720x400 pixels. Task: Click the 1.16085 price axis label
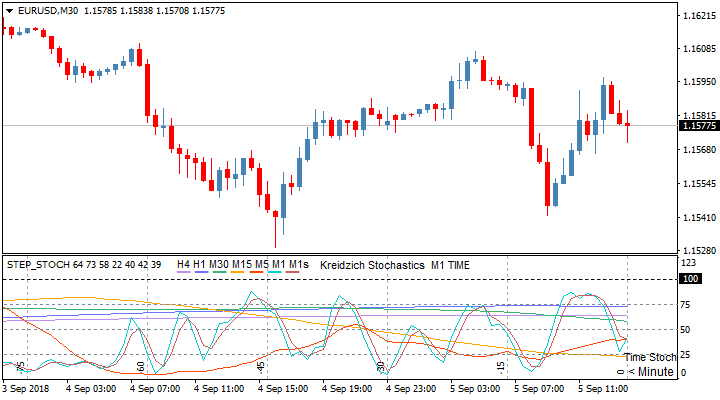[699, 49]
